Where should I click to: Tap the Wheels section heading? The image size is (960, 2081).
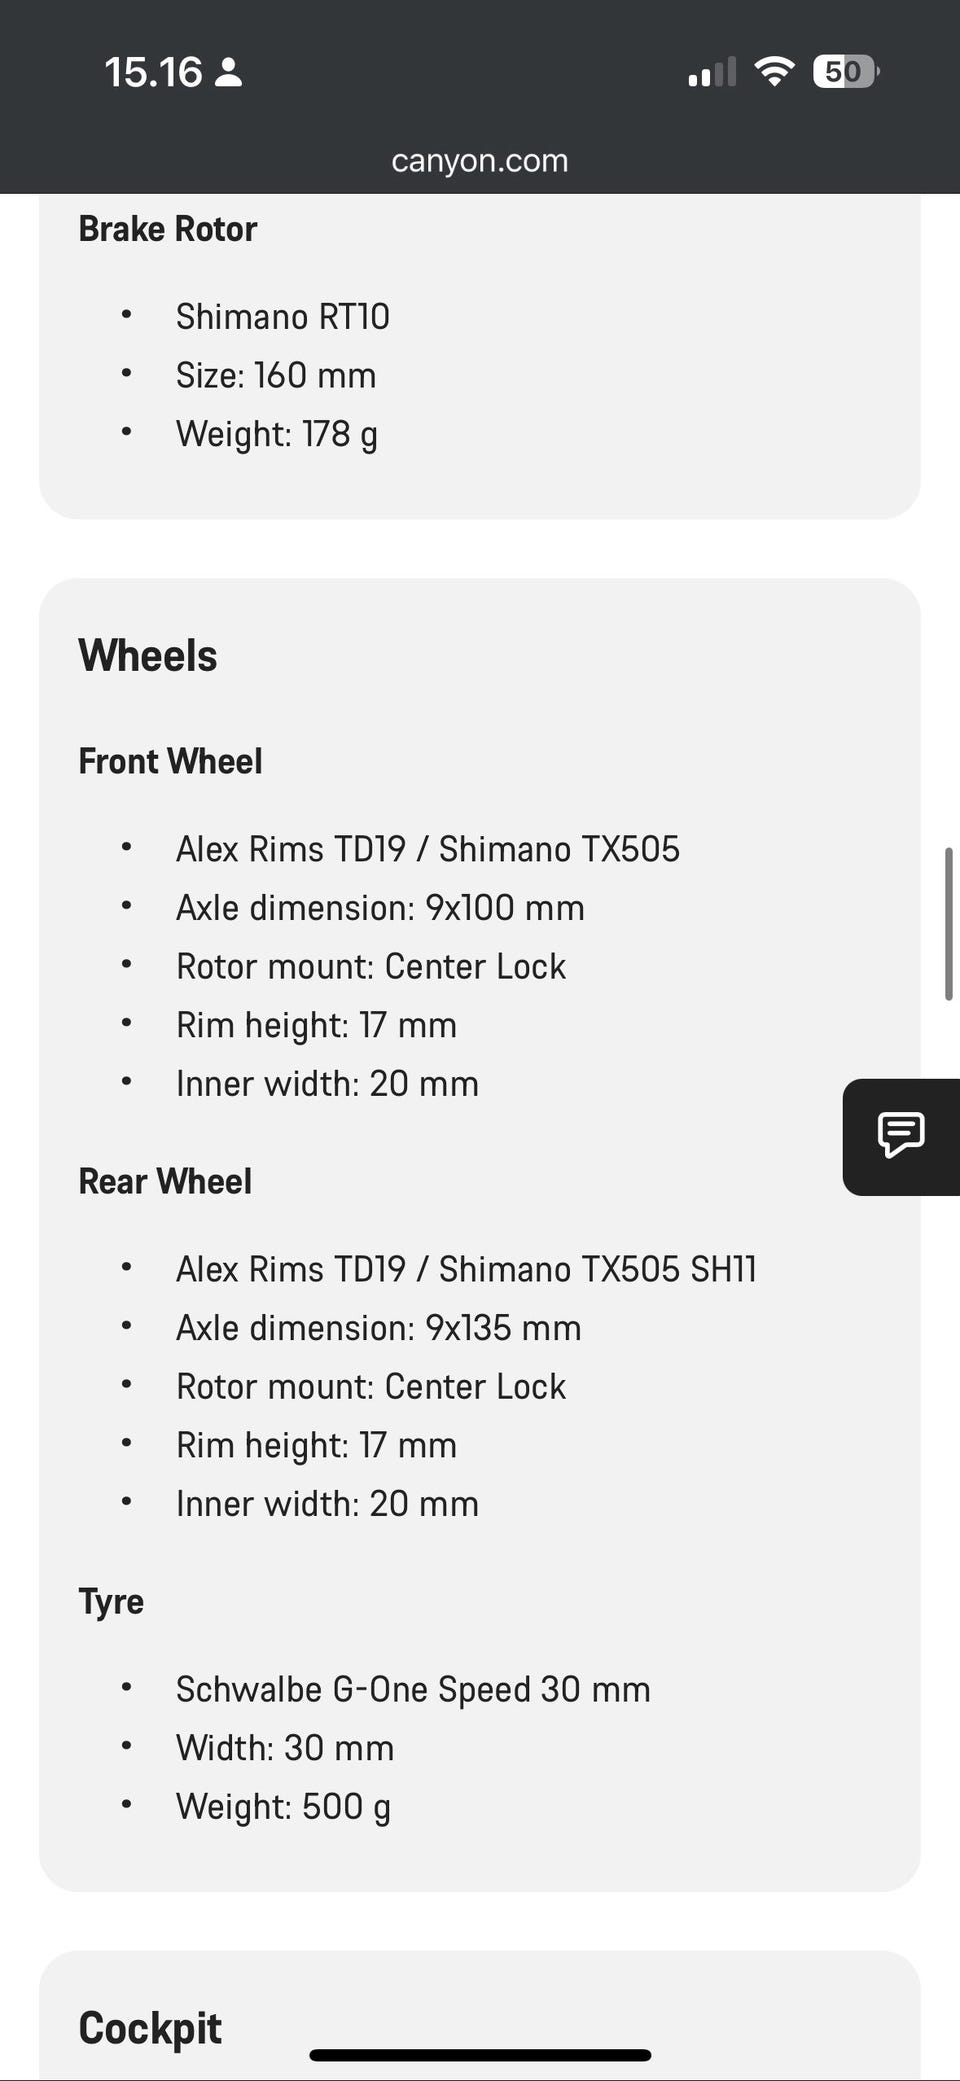pyautogui.click(x=148, y=656)
